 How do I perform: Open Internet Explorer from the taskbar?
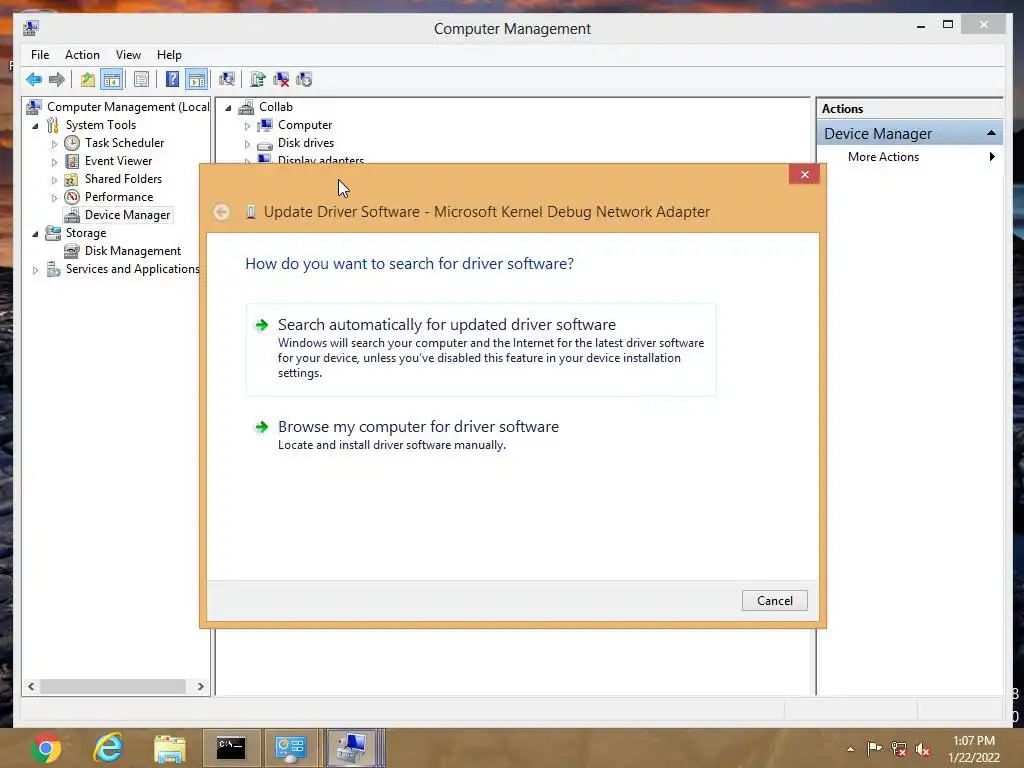(x=108, y=748)
